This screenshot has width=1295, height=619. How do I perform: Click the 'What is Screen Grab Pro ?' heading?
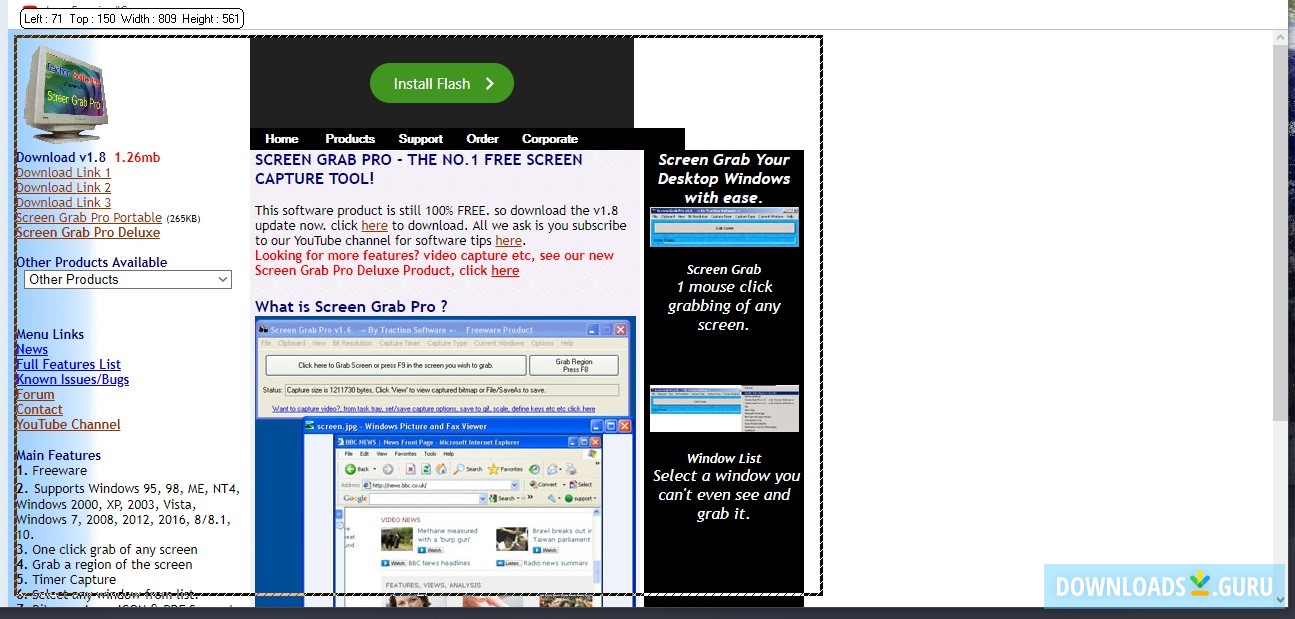pos(351,306)
